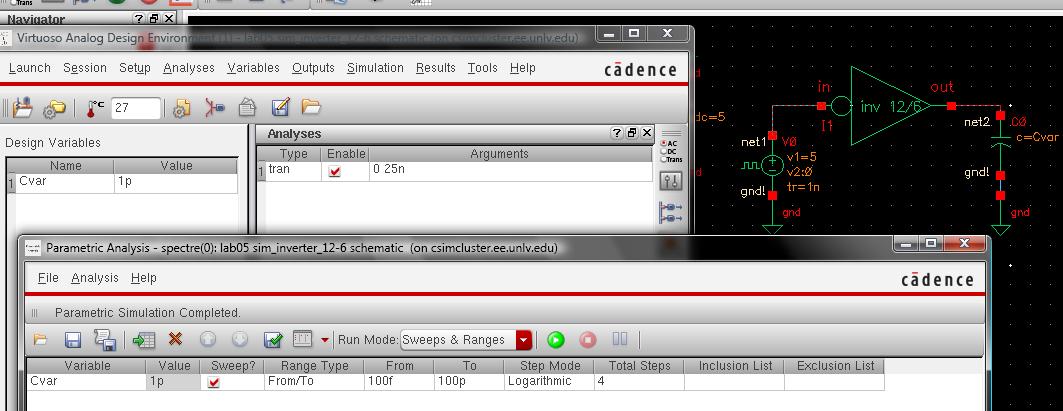Float the Analyses panel using the undock icon

click(x=632, y=133)
